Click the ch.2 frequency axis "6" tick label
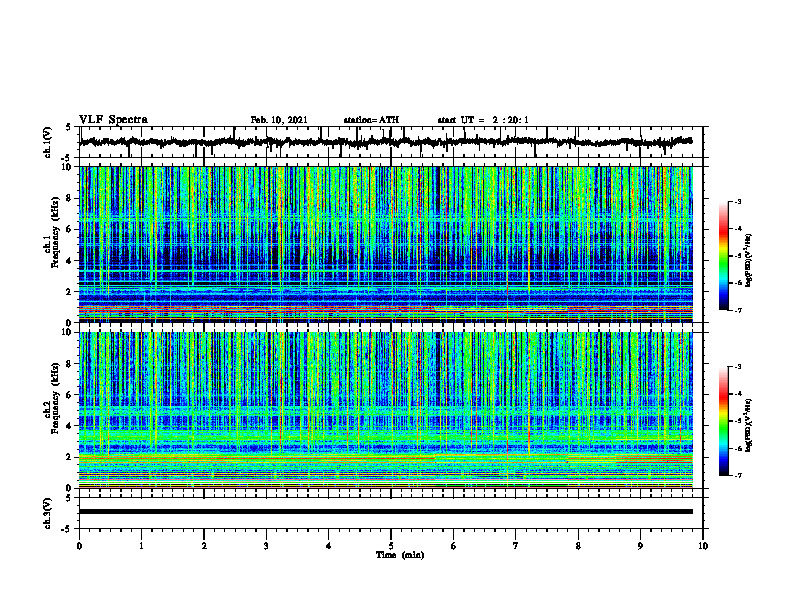Screen dimensions: 792x612 (70, 394)
